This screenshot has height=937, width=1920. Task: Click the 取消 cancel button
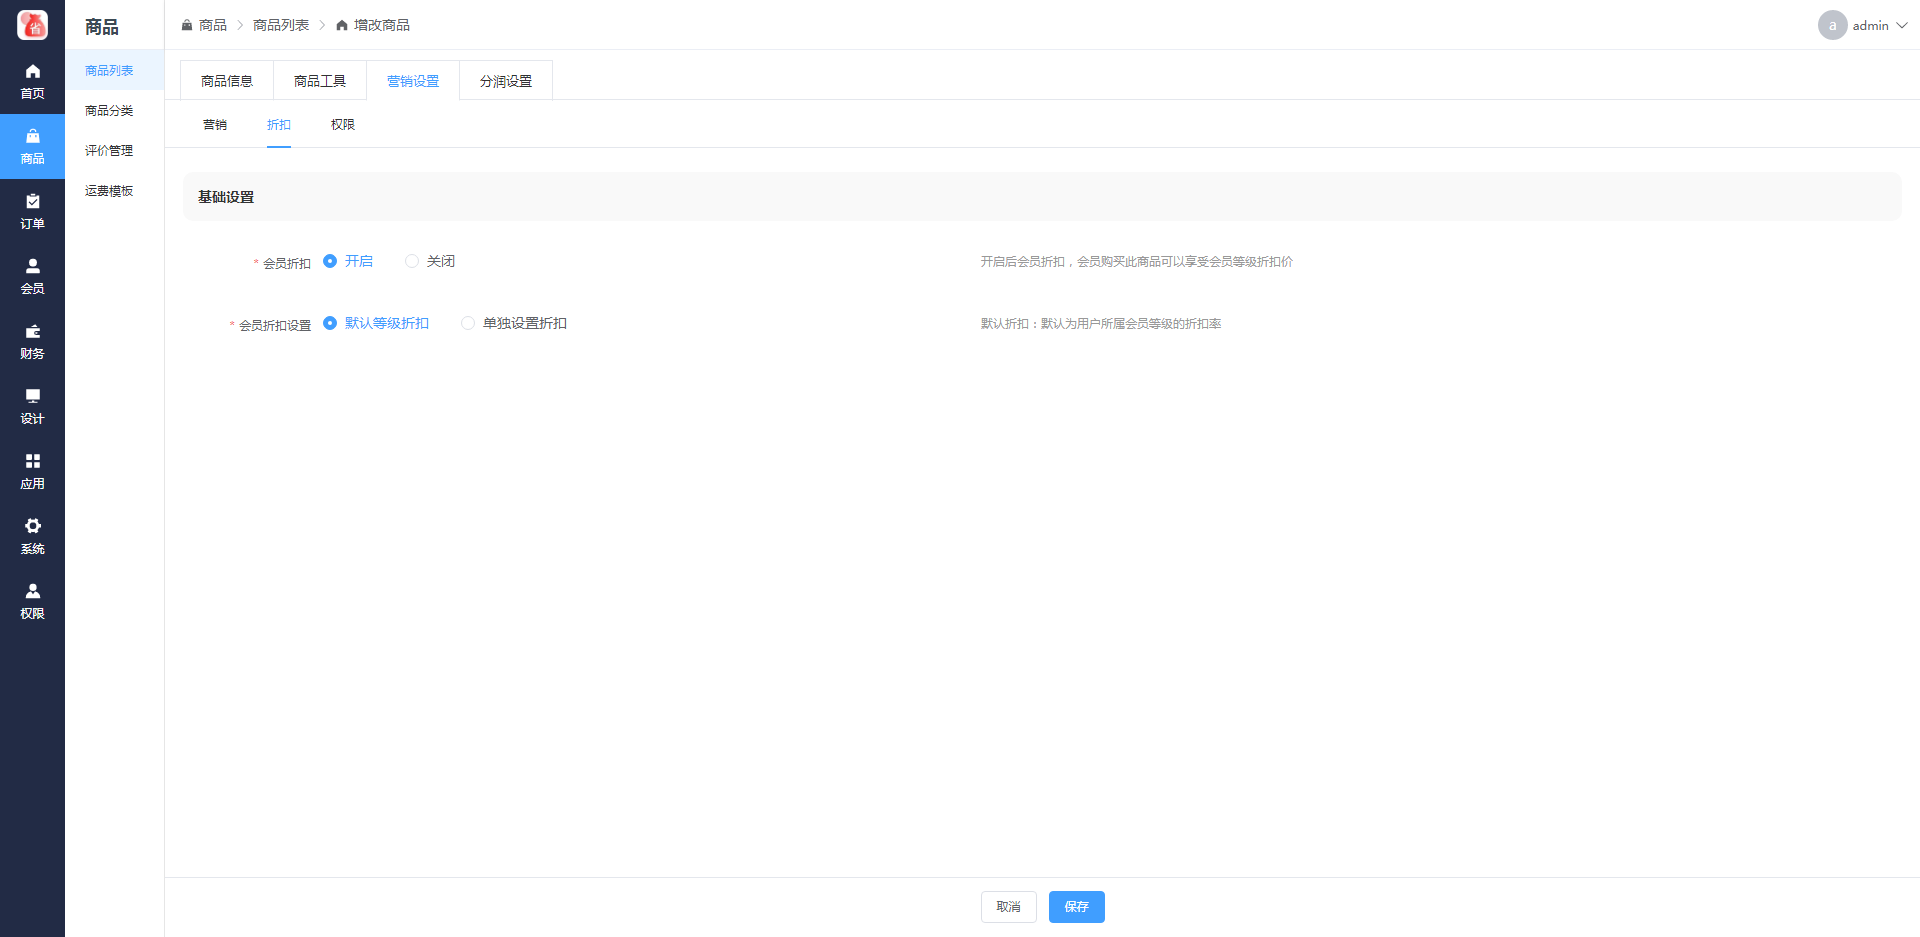1008,907
